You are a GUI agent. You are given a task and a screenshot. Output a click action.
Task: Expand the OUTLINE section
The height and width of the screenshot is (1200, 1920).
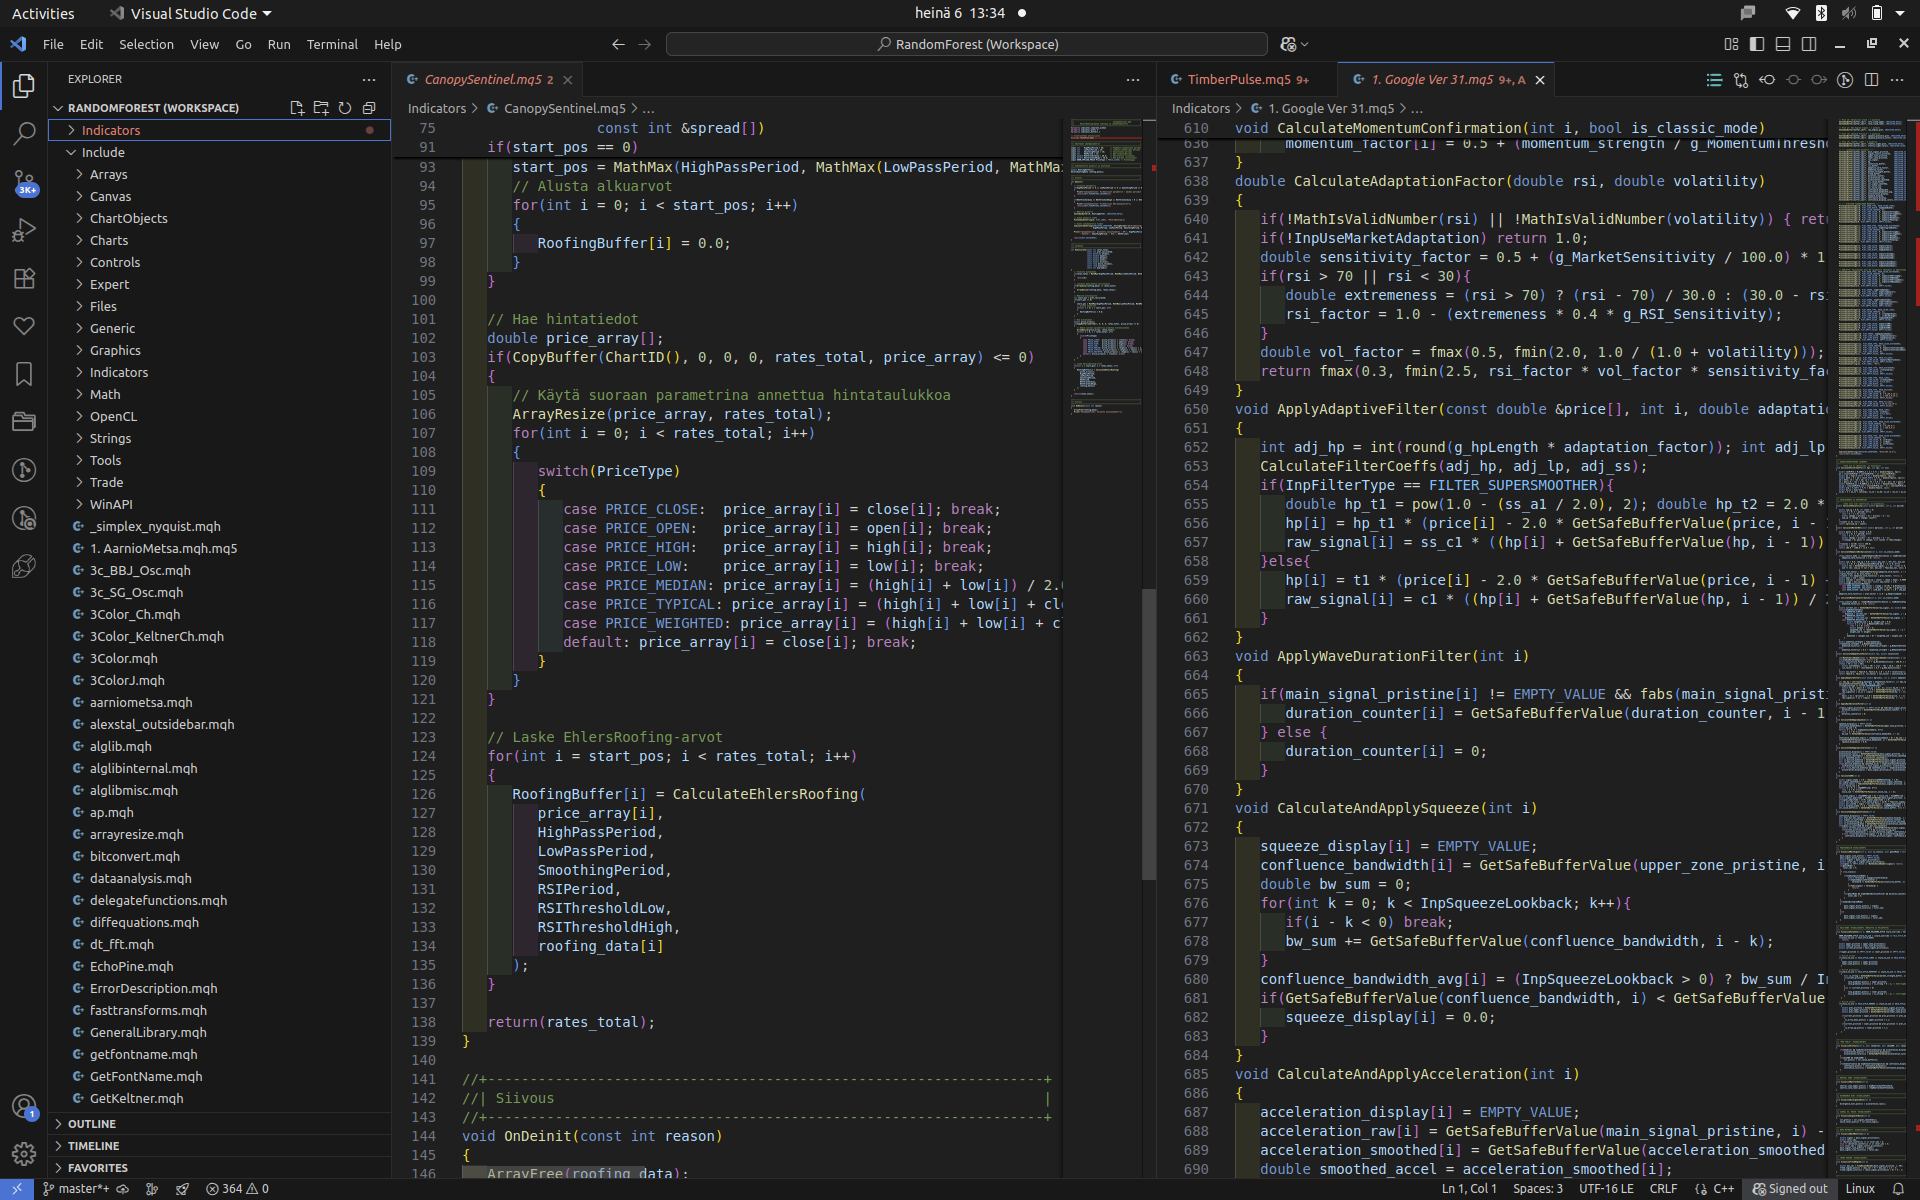point(92,1124)
